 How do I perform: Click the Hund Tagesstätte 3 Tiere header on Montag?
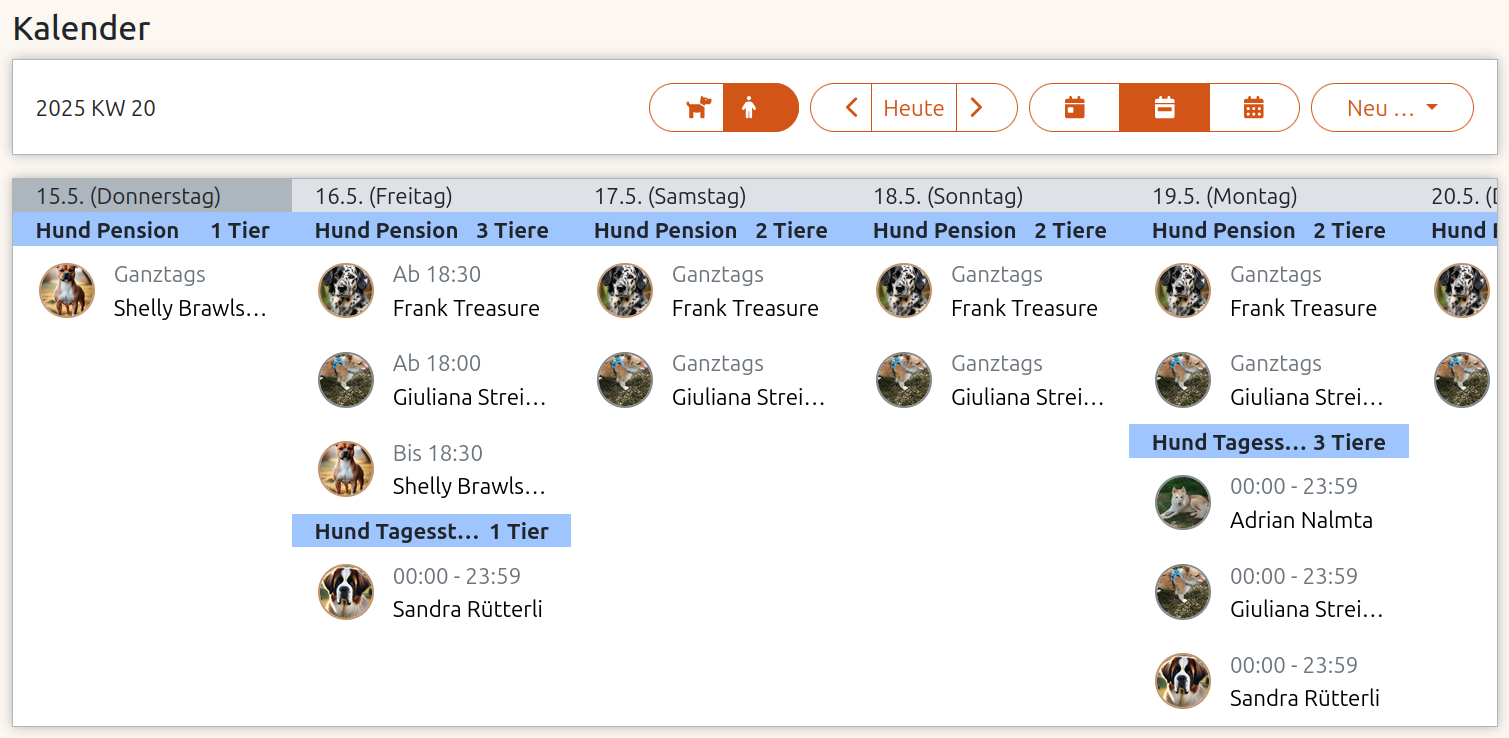coord(1268,441)
